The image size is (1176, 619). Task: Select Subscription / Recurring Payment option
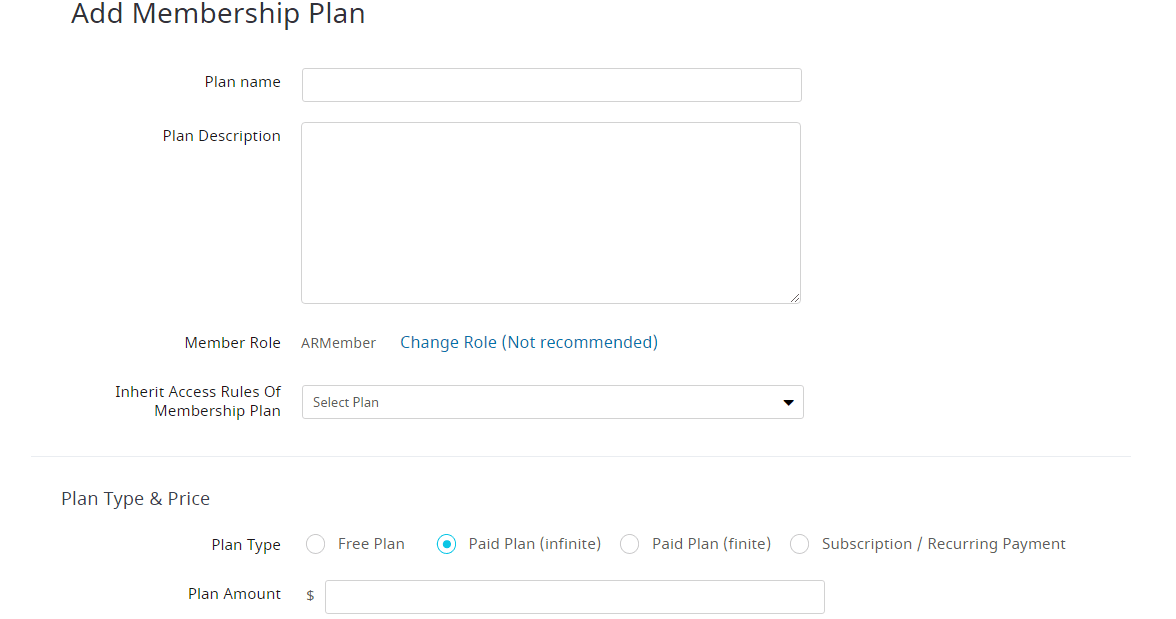pos(800,544)
